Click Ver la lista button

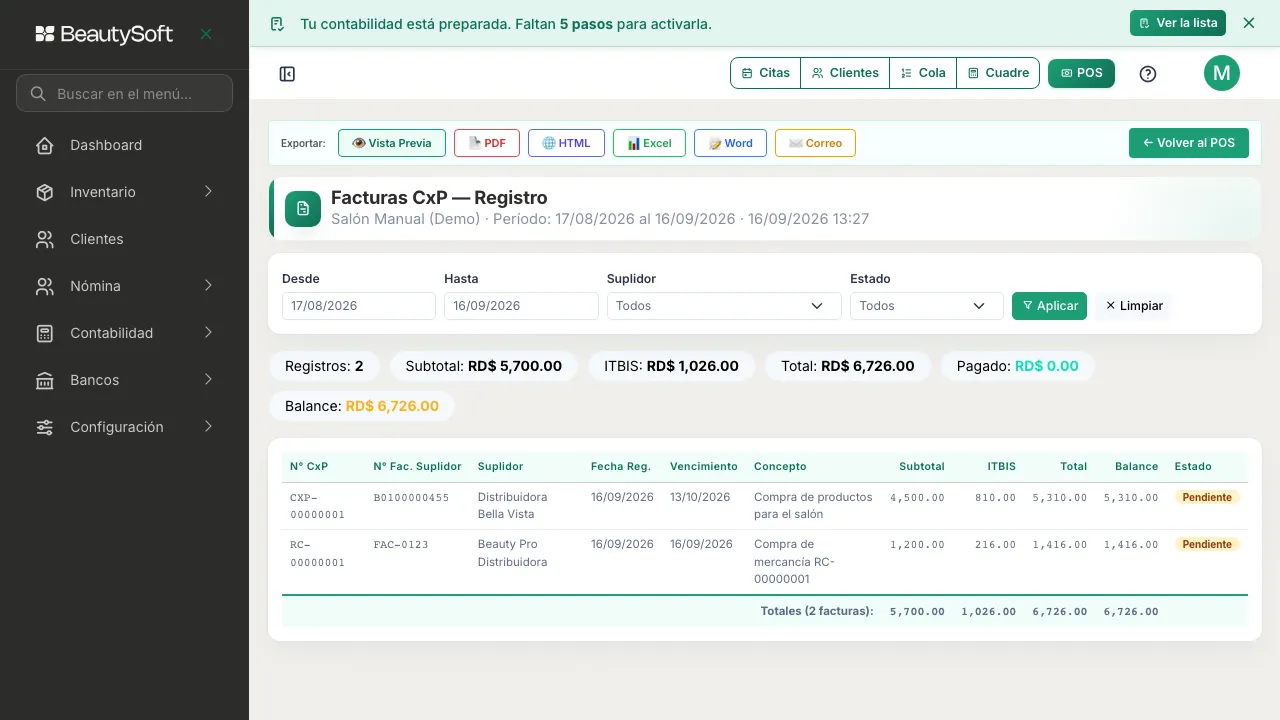coord(1178,23)
